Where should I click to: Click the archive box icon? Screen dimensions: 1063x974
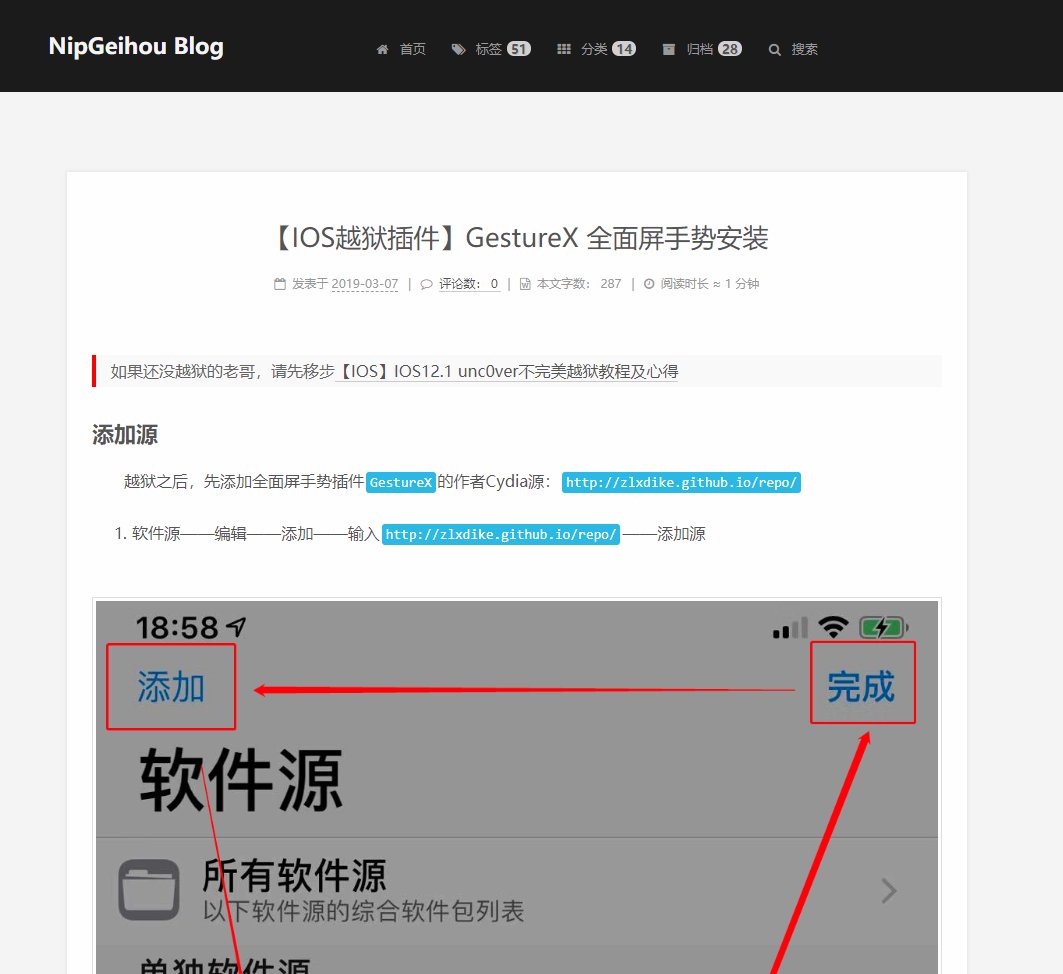(x=668, y=49)
